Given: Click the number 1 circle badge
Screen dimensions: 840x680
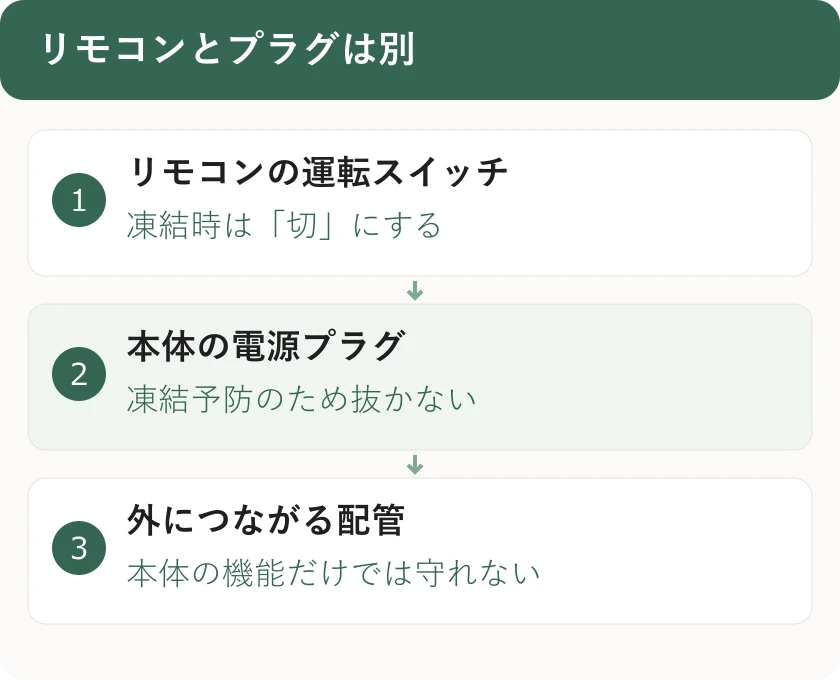Looking at the screenshot, I should (x=79, y=200).
